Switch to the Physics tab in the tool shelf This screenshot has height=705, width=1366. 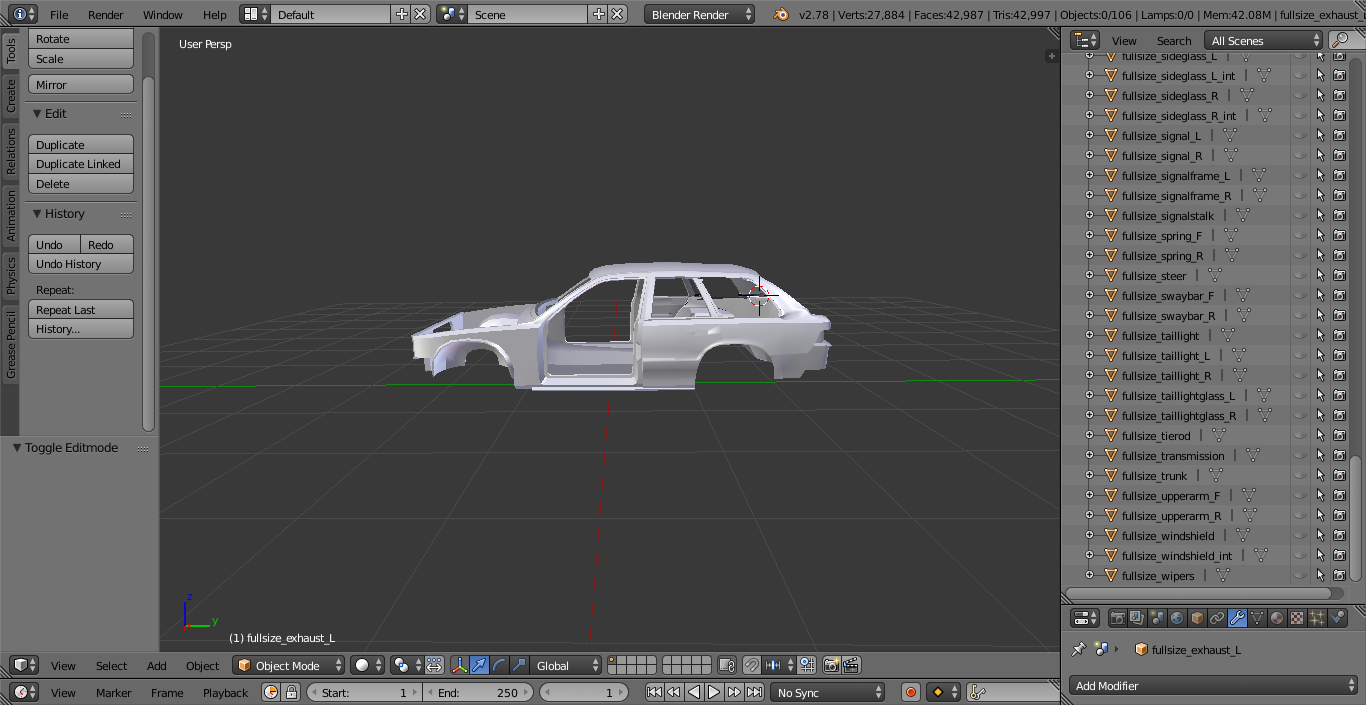[11, 275]
